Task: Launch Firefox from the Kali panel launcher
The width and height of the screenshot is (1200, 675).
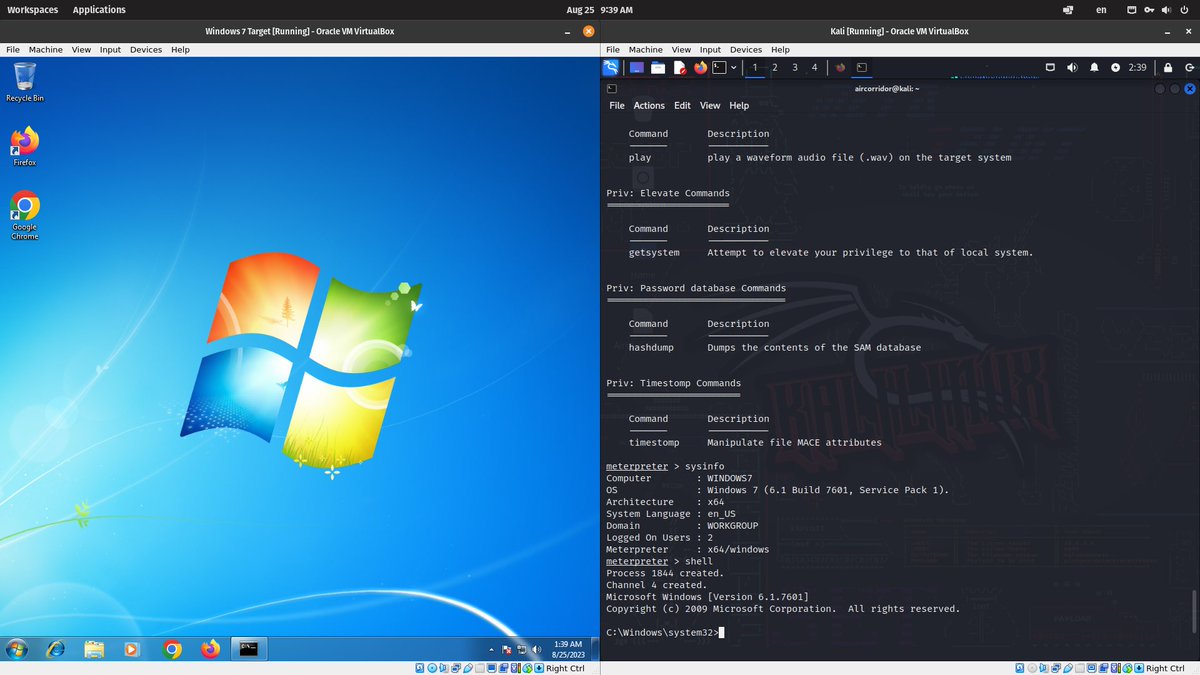Action: coord(700,67)
